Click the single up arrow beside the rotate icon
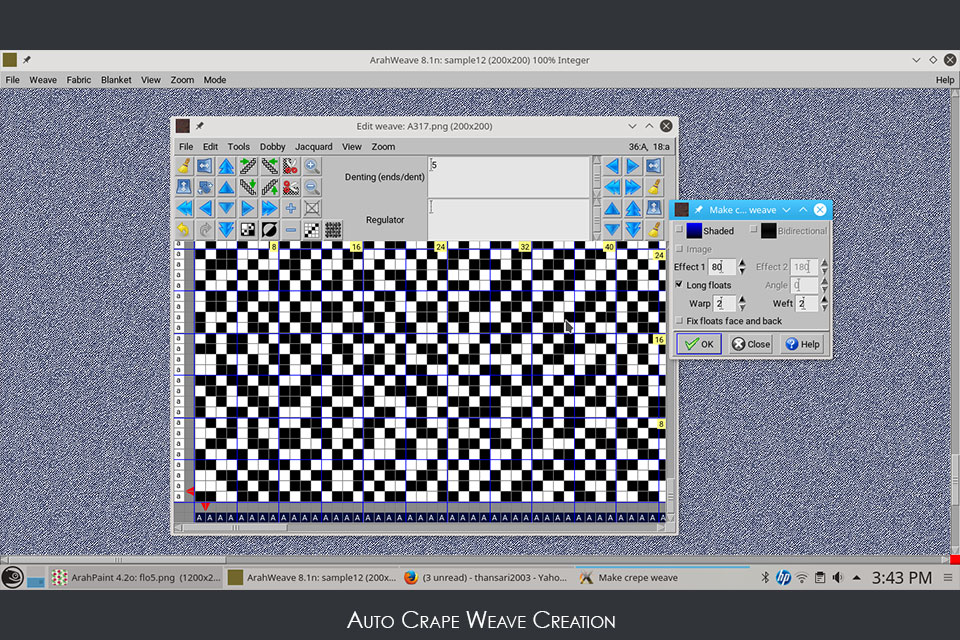Viewport: 960px width, 640px height. pyautogui.click(x=227, y=187)
